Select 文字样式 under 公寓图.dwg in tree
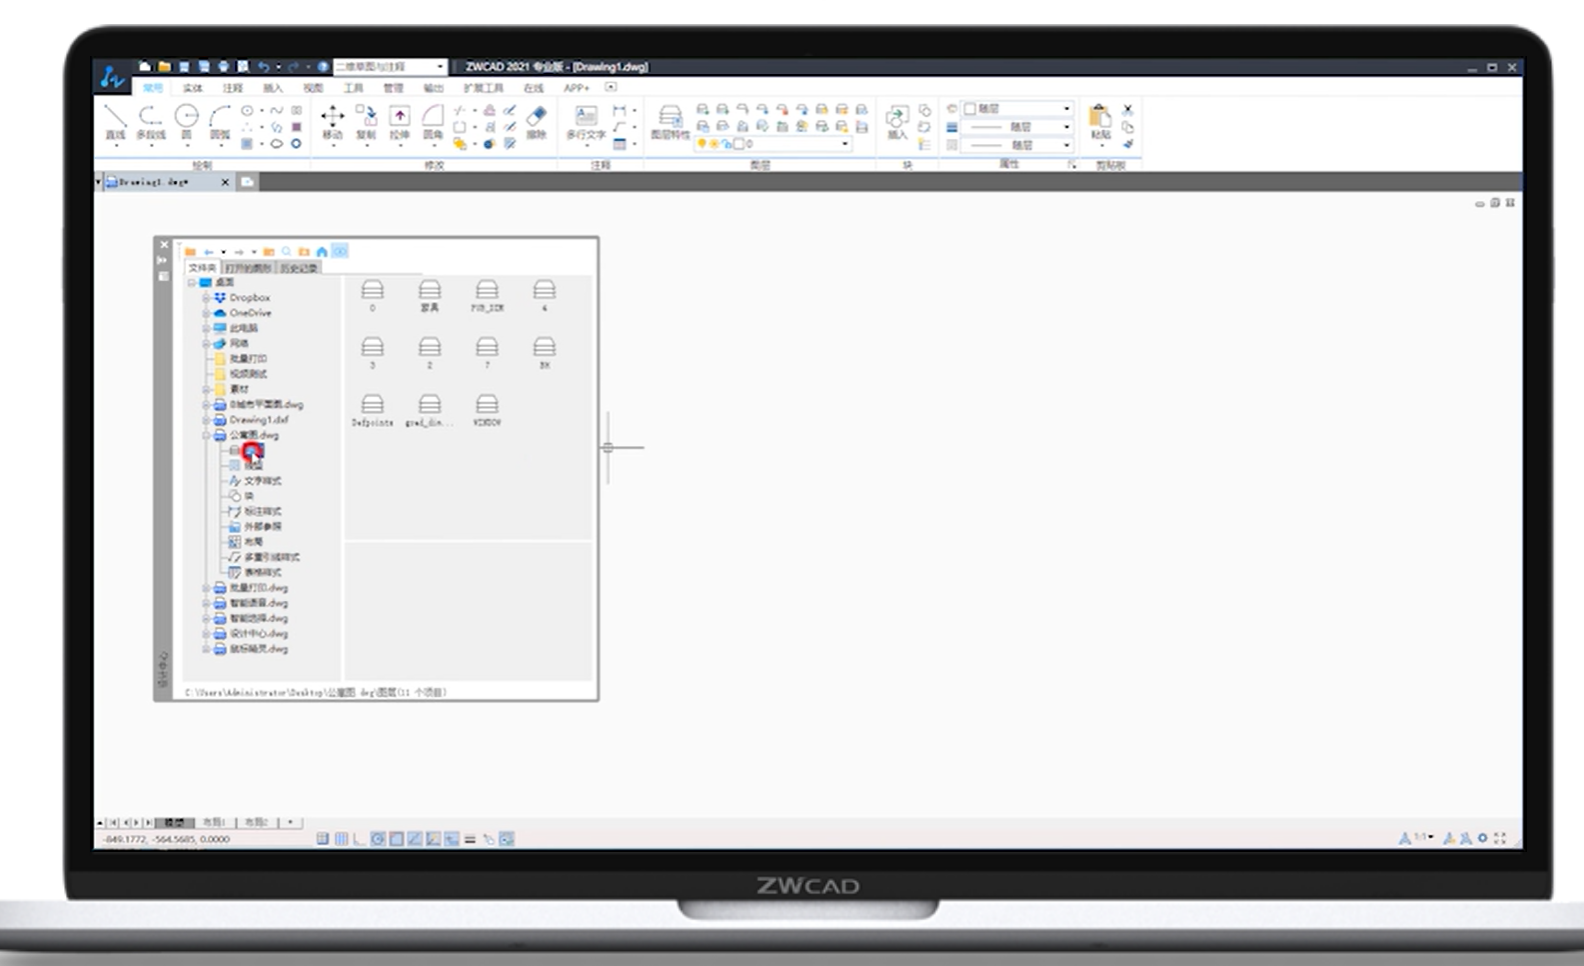 262,481
